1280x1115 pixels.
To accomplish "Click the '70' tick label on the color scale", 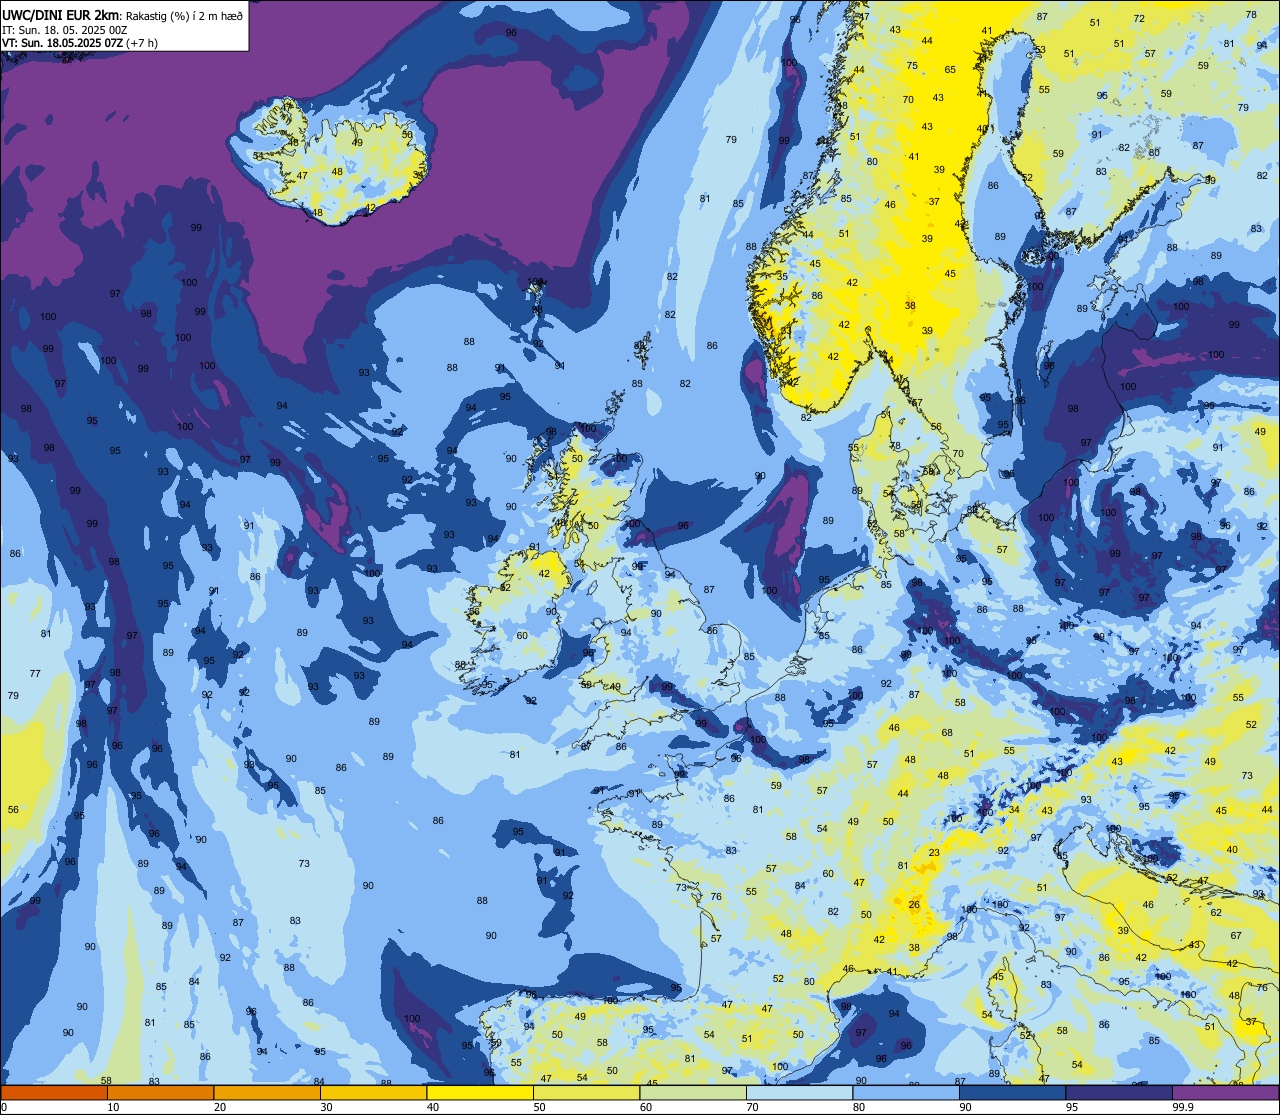I will pos(752,1107).
